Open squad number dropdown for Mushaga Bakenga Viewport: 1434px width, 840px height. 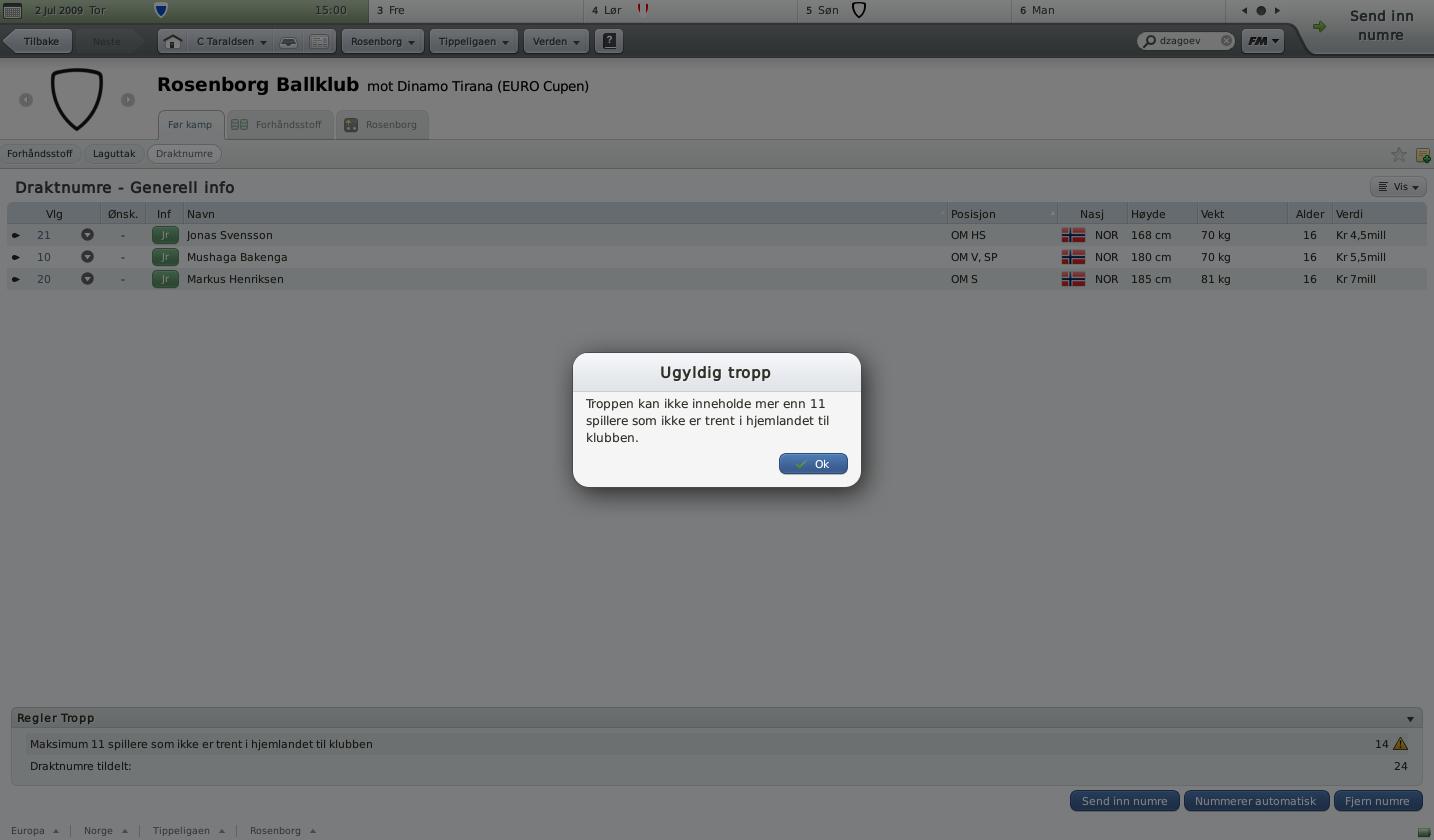coord(87,257)
